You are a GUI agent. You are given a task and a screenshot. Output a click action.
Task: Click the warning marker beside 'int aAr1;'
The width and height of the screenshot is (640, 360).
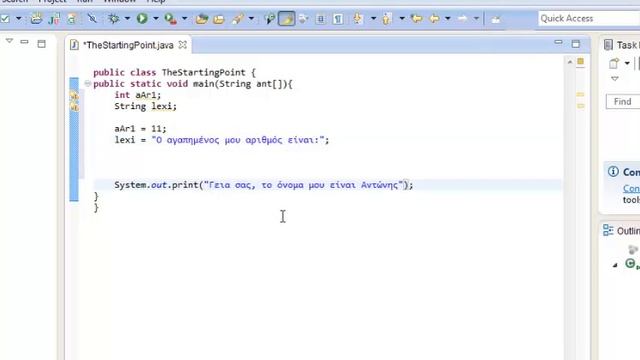pos(74,96)
